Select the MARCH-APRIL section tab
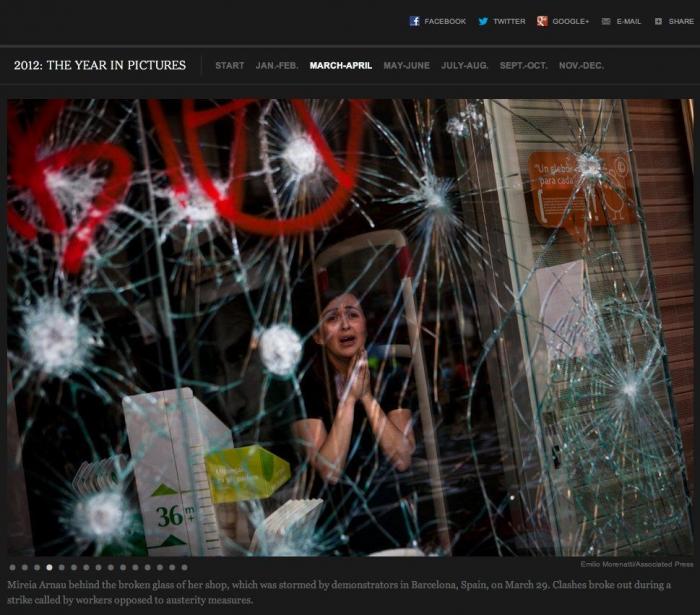Screen dimensions: 700x615 pos(341,66)
